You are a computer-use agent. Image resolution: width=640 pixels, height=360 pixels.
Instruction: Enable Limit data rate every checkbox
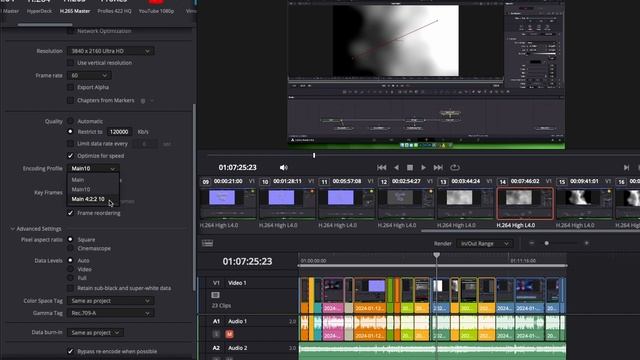click(x=71, y=144)
